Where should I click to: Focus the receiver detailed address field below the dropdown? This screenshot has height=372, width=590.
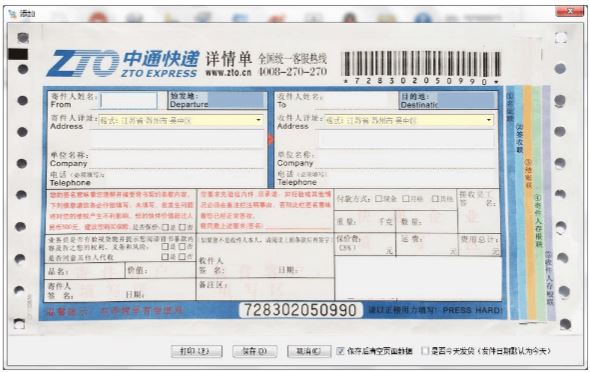pyautogui.click(x=406, y=140)
